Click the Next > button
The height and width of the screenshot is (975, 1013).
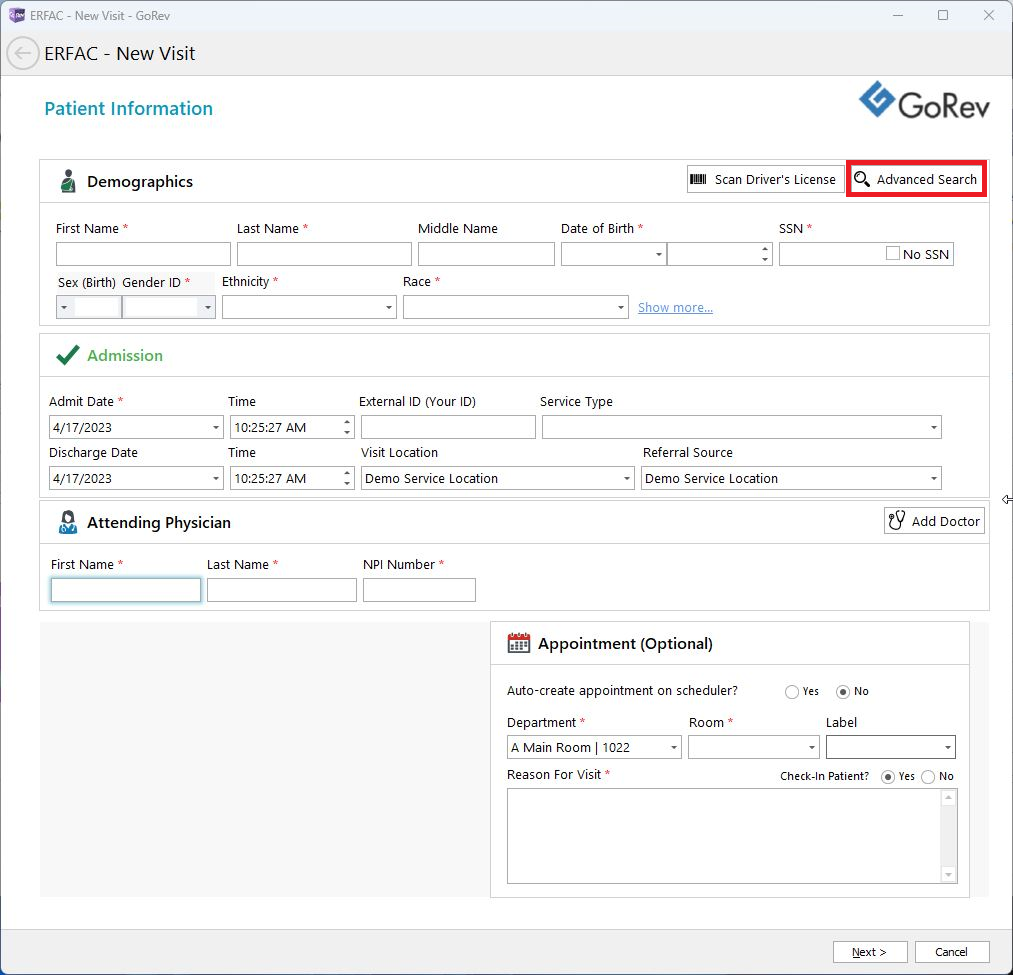(870, 952)
